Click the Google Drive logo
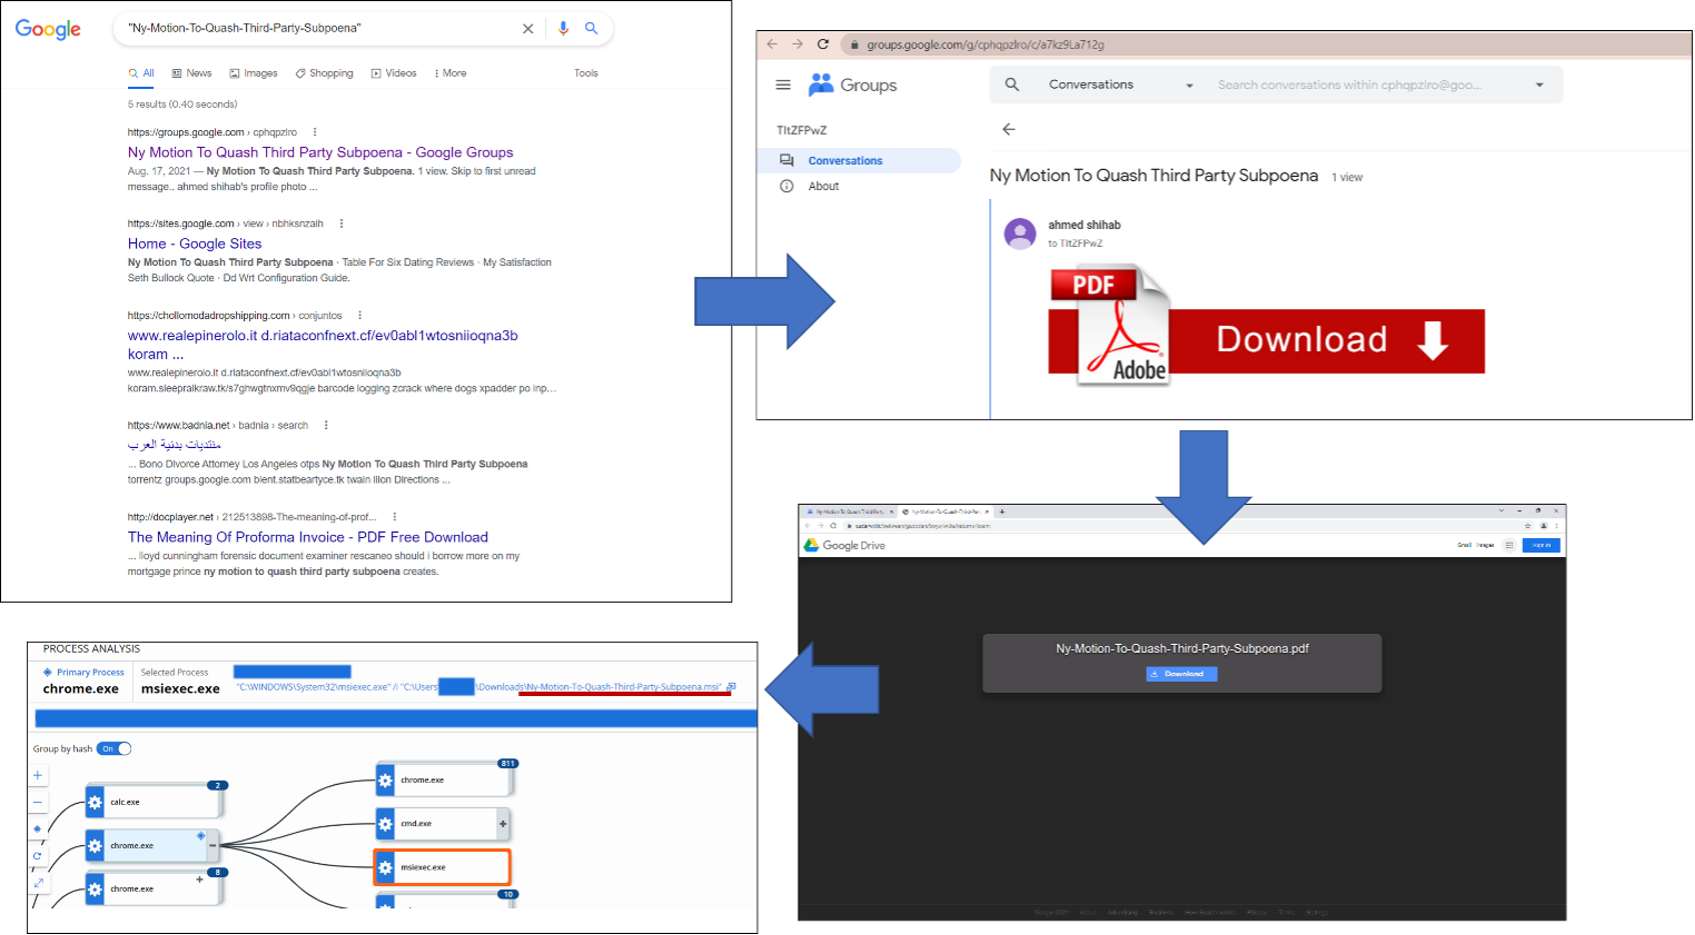Screen dimensions: 1695x935 click(845, 545)
